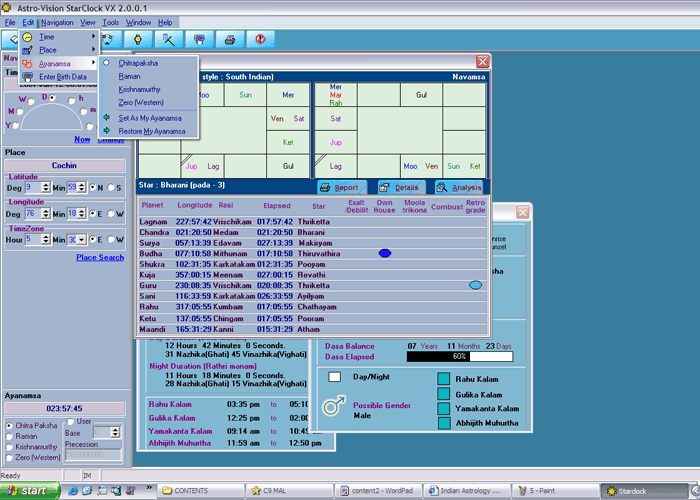
Task: Click the printer toolbar icon
Action: (230, 39)
